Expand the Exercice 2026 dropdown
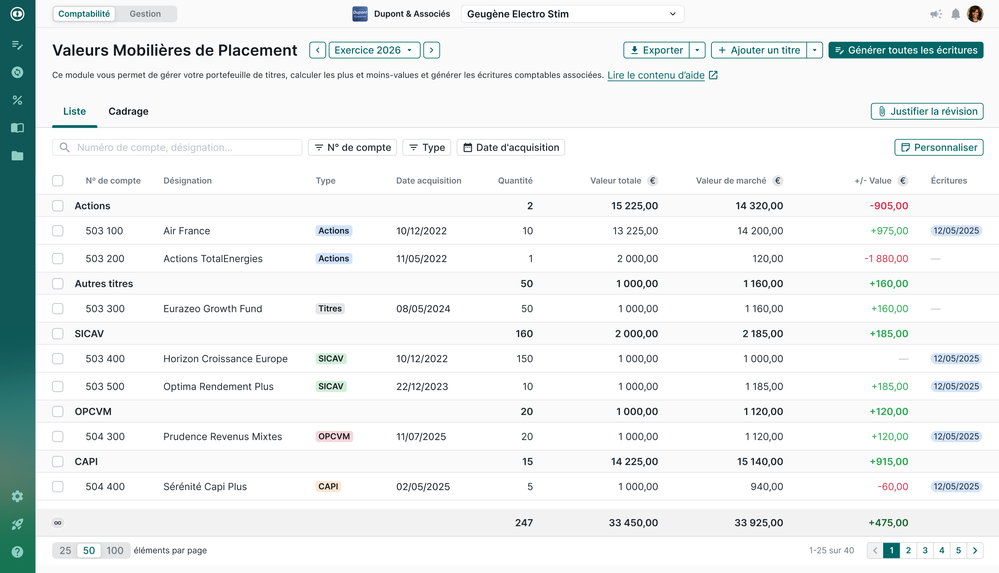999x573 pixels. click(375, 50)
